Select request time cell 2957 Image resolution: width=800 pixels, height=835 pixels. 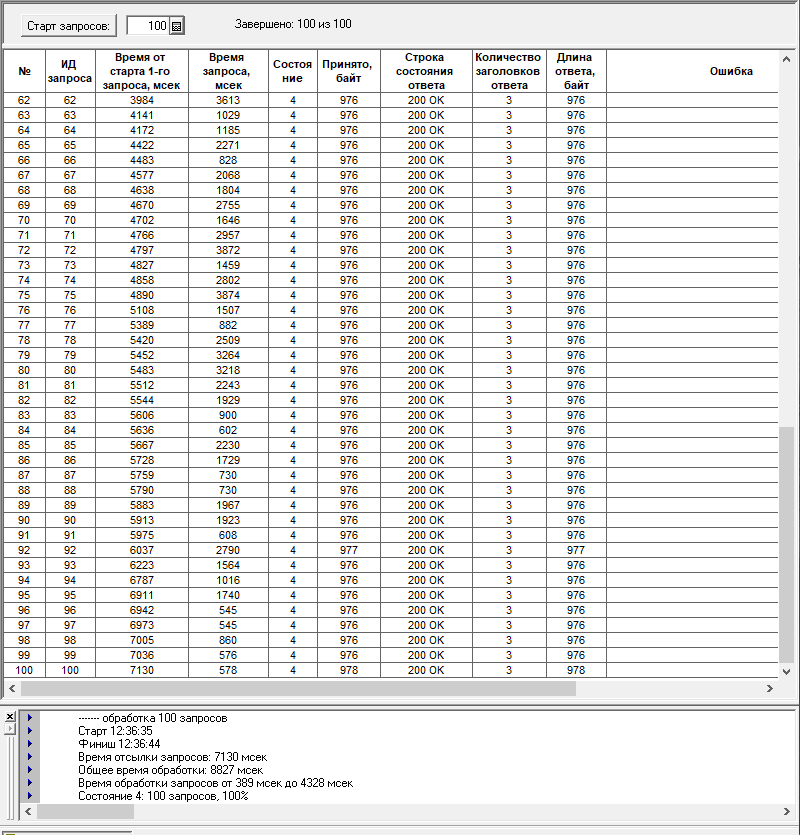[x=228, y=235]
